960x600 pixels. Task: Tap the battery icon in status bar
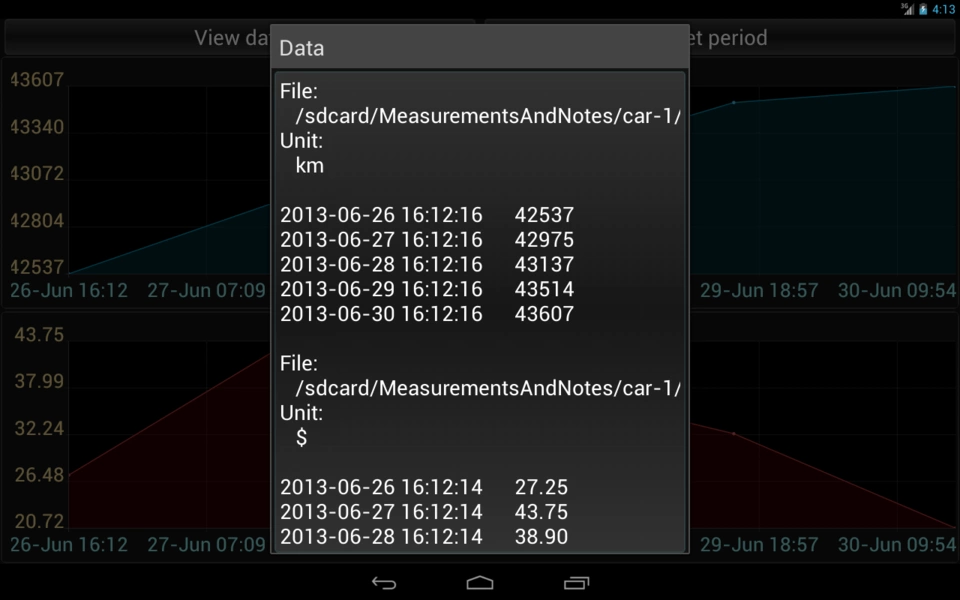(x=923, y=9)
